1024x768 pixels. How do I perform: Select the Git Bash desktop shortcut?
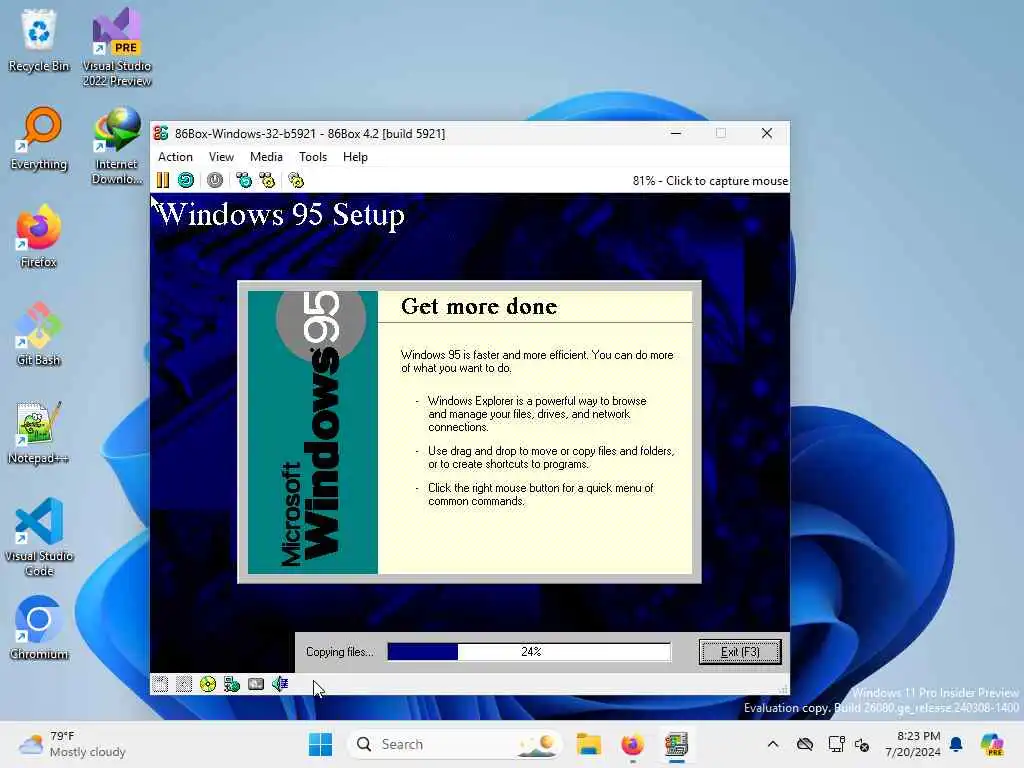39,334
